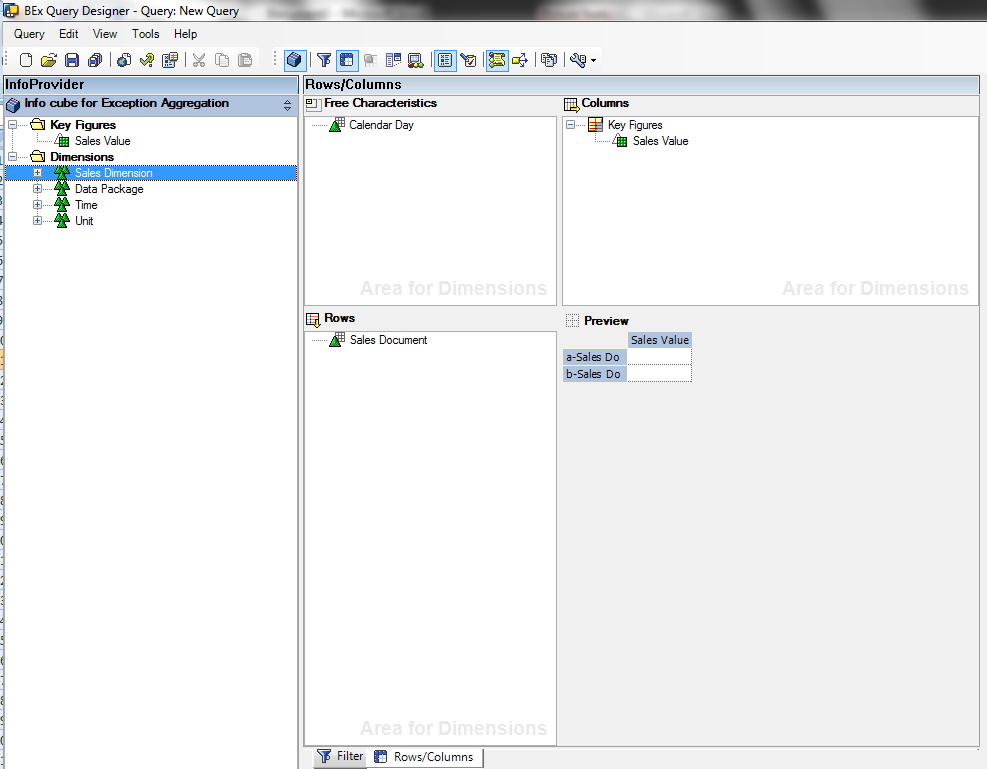Switch to the Rows/Columns bottom tab
The width and height of the screenshot is (987, 769).
pos(424,756)
